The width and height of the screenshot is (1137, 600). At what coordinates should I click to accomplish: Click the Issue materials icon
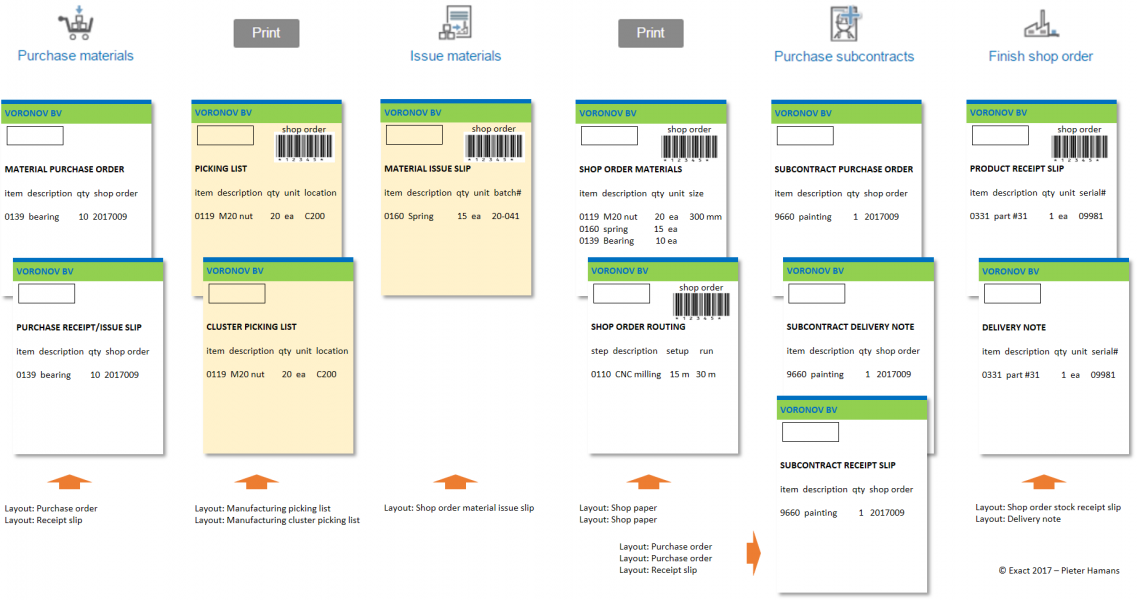point(455,22)
